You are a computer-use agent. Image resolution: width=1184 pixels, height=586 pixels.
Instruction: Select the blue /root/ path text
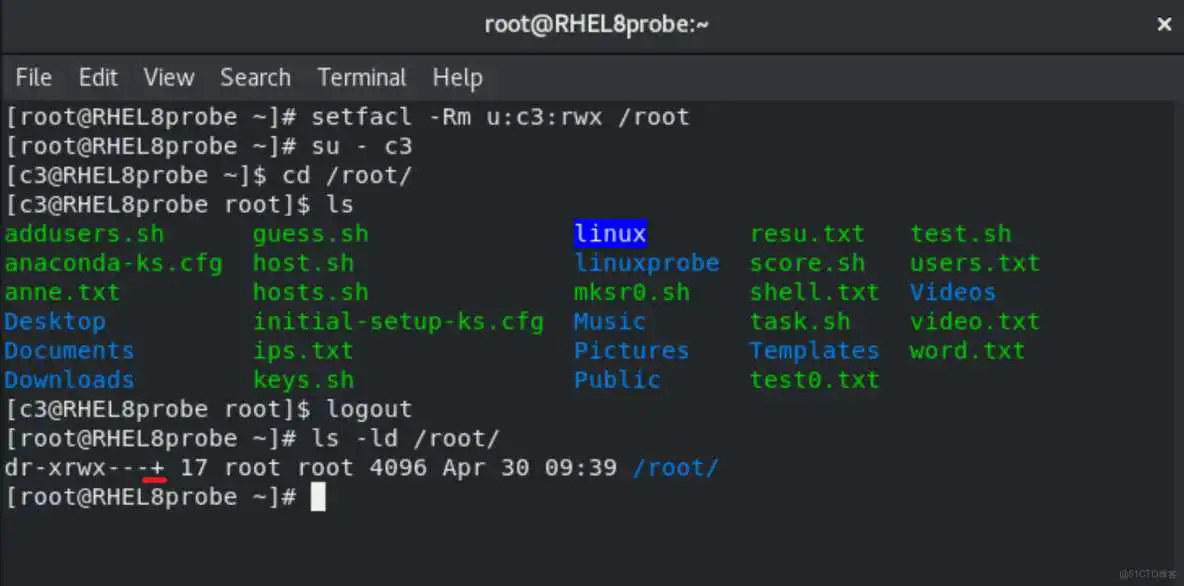tap(676, 467)
